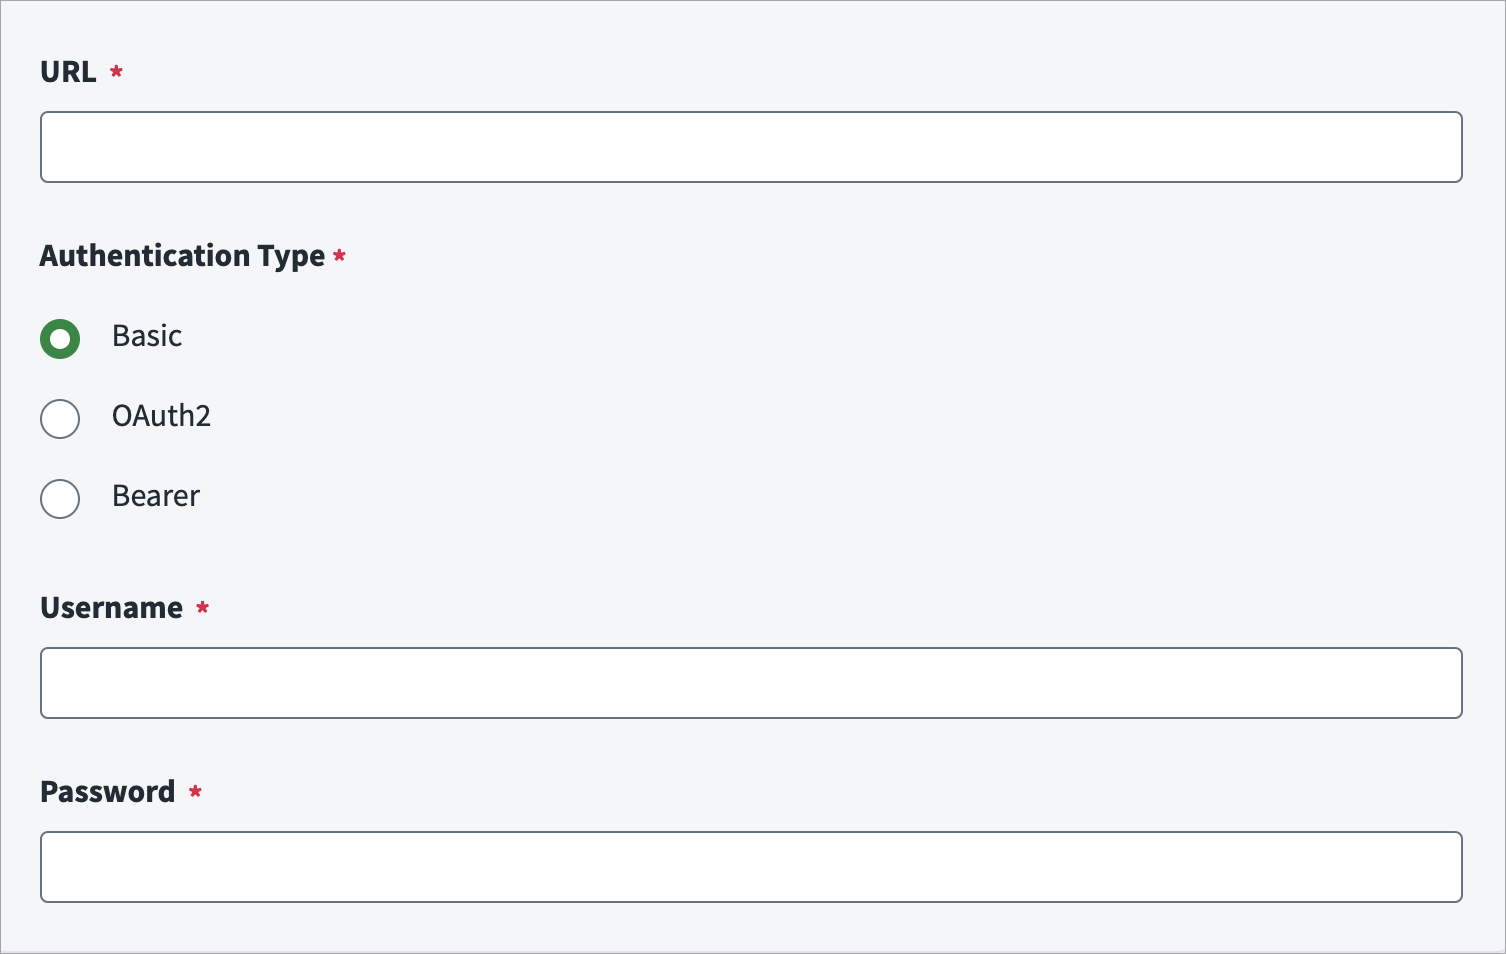Click the Username field label
1506x954 pixels.
(x=111, y=608)
